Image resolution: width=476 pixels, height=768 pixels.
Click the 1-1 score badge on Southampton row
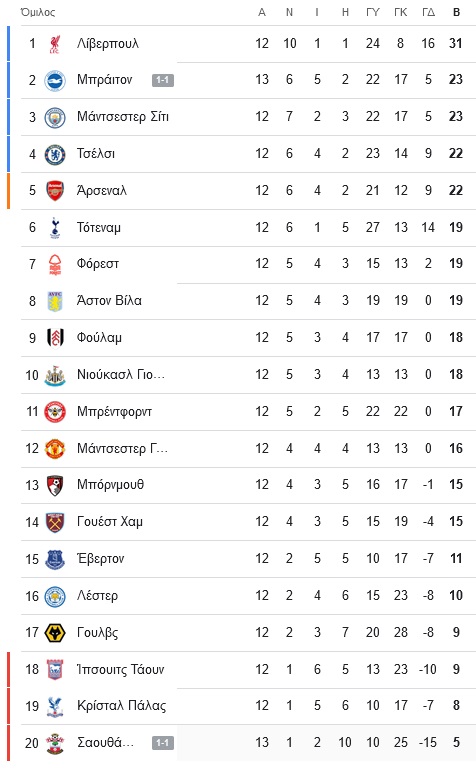point(163,743)
